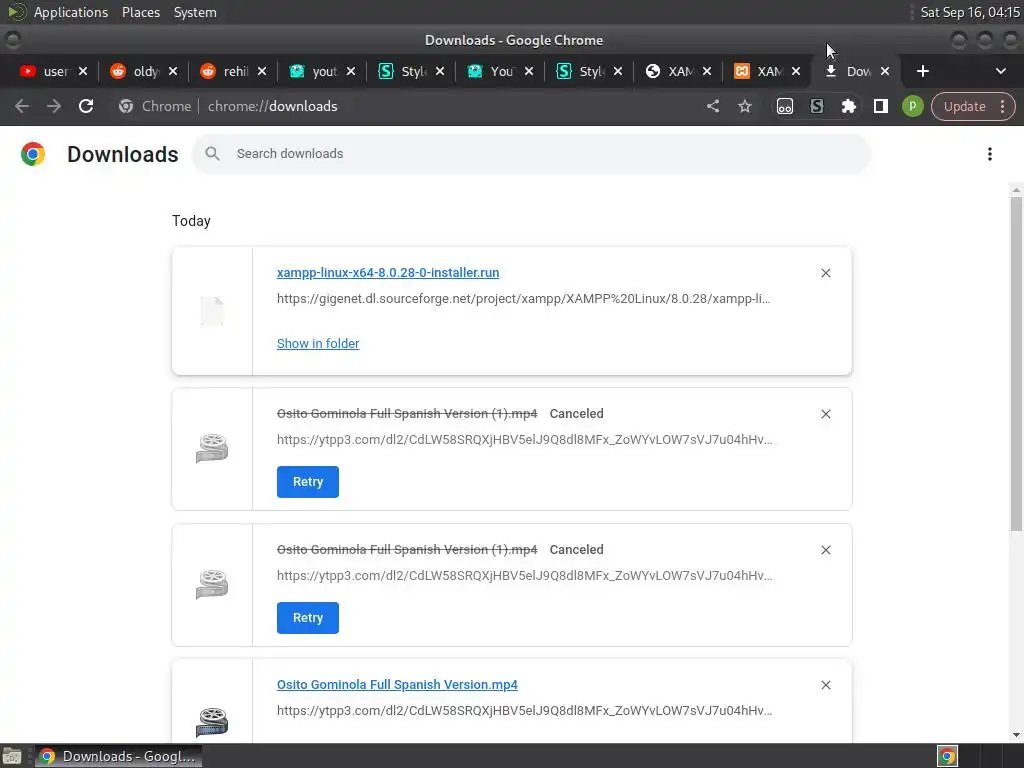Open the green profile avatar
1024x768 pixels.
(x=912, y=106)
